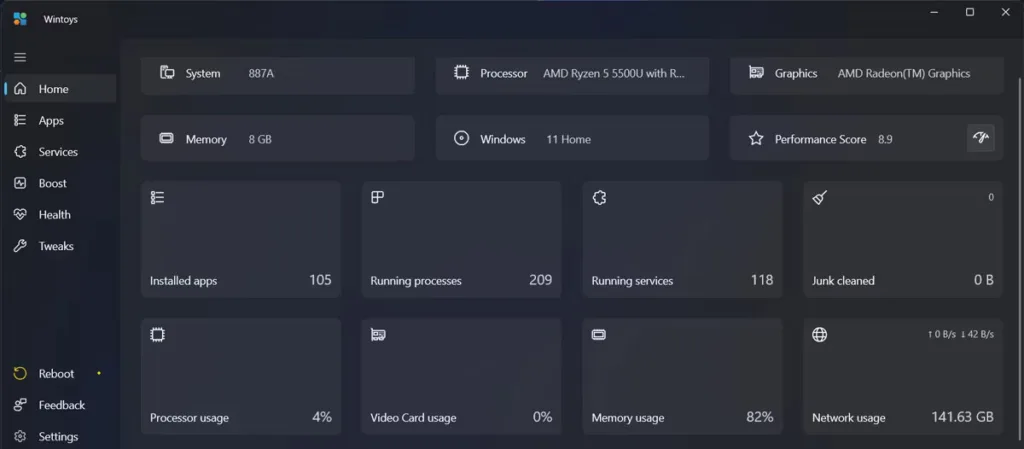Screen dimensions: 1024x449
Task: Click the Running processes label
Action: click(416, 281)
